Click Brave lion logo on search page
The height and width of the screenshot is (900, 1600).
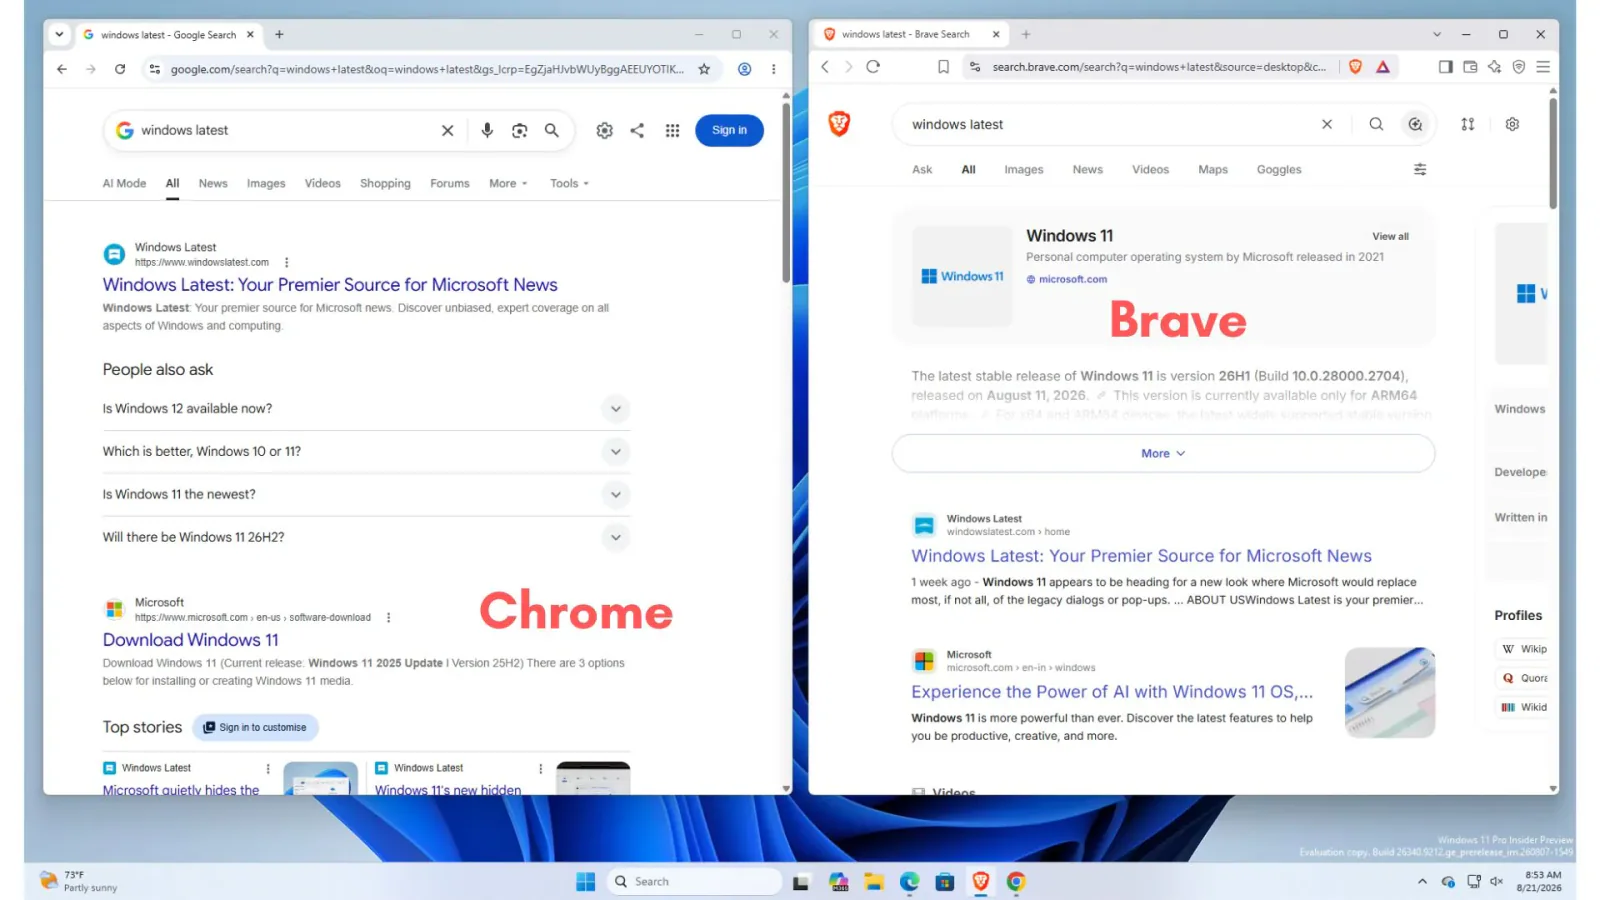point(839,123)
